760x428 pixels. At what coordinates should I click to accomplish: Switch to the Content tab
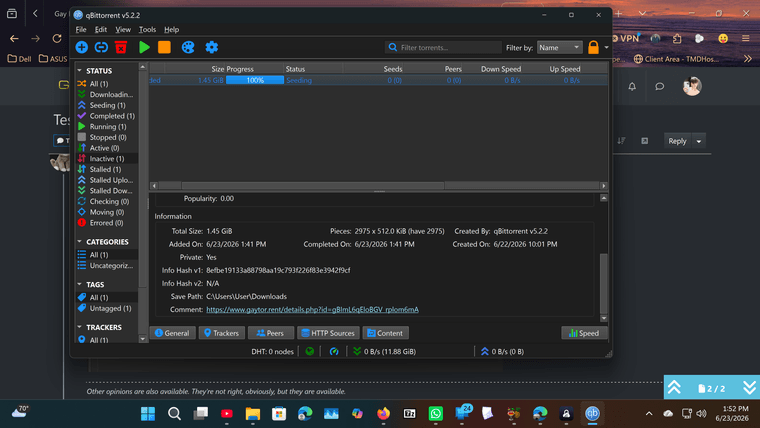(x=385, y=333)
